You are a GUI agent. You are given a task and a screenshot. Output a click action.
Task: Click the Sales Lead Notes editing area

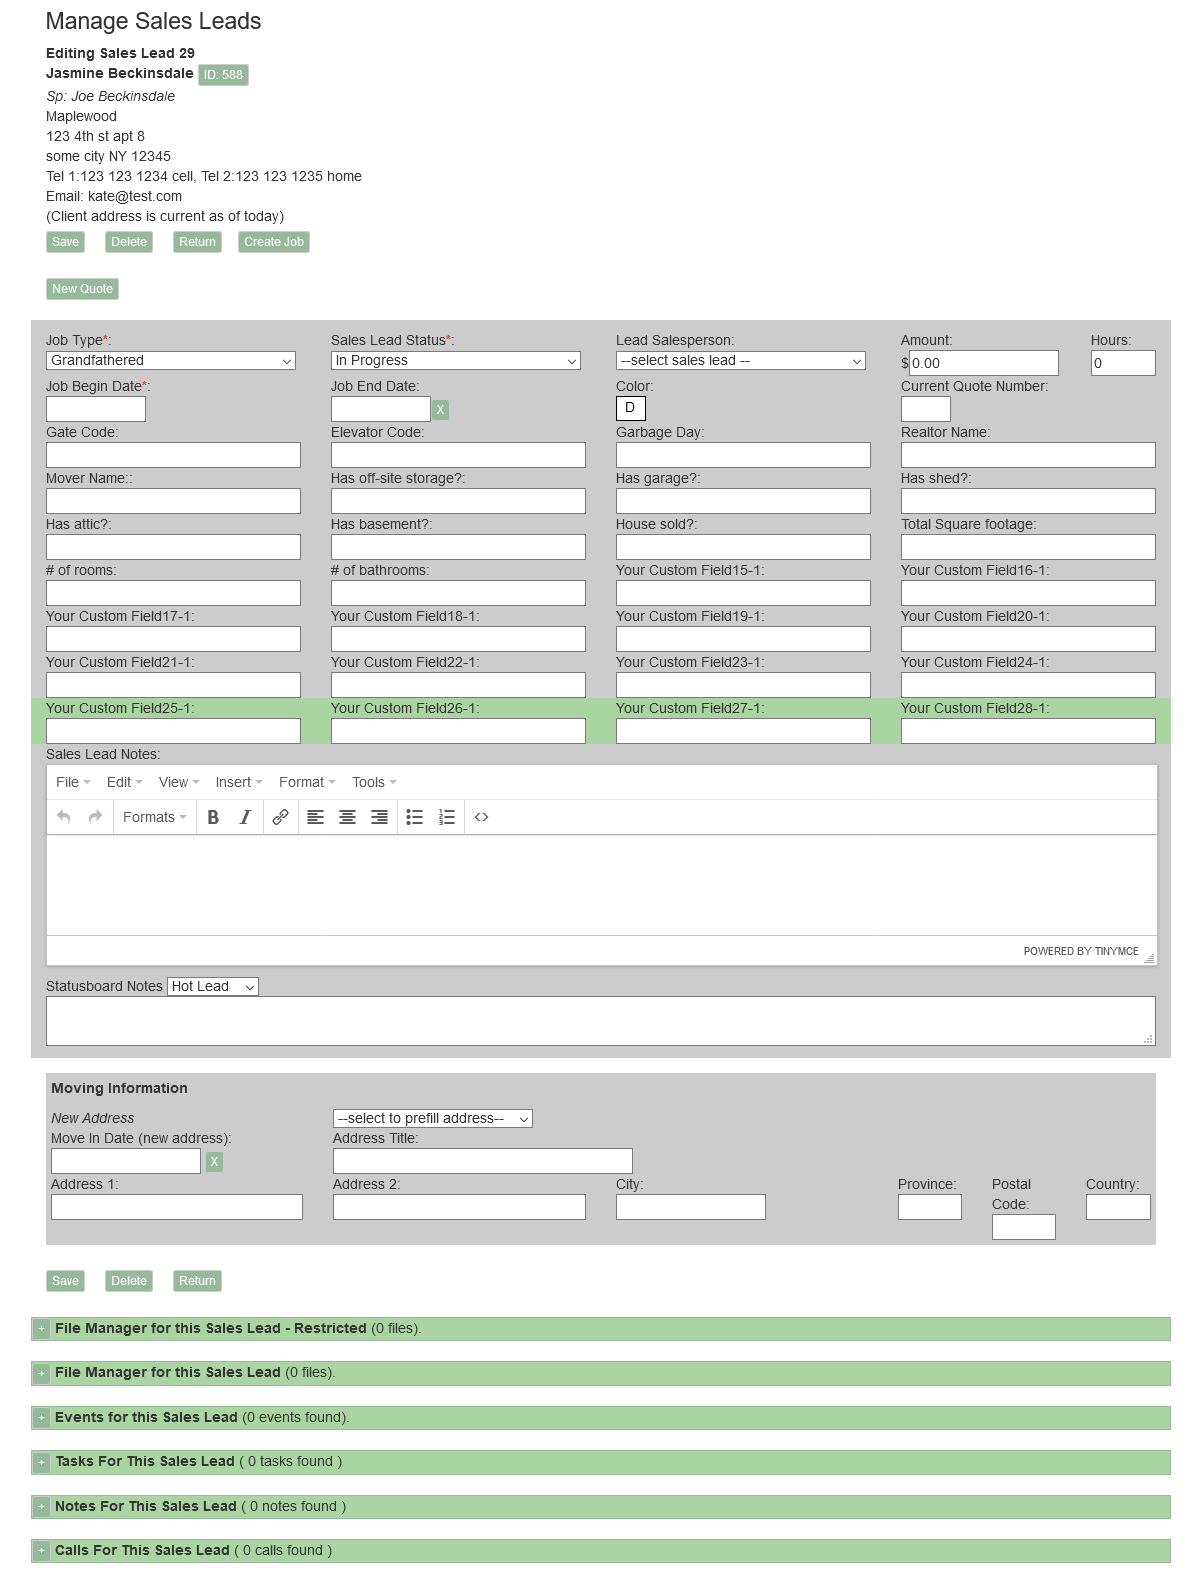point(602,885)
